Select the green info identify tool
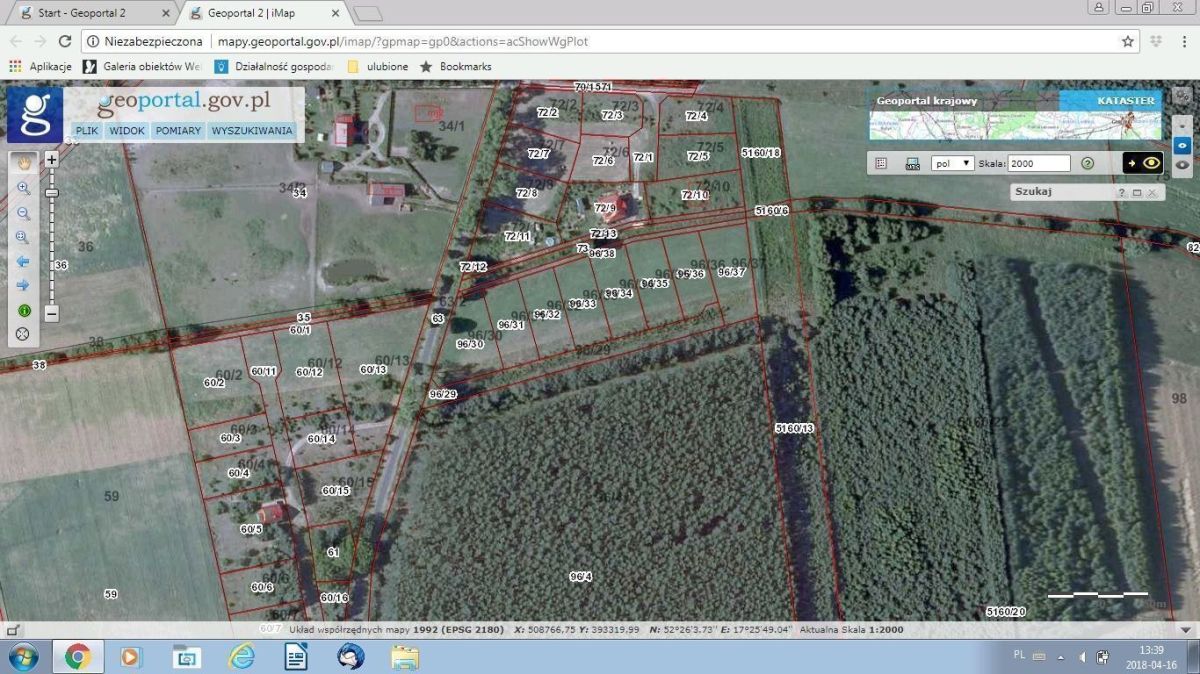The width and height of the screenshot is (1200, 674). [23, 310]
